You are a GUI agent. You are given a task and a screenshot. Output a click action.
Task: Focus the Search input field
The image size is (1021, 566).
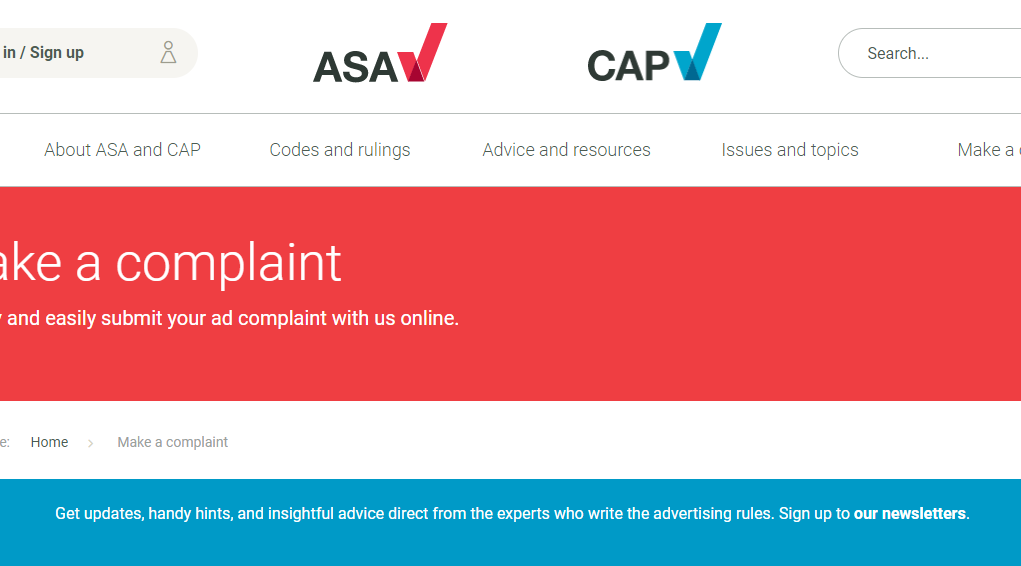click(x=940, y=54)
